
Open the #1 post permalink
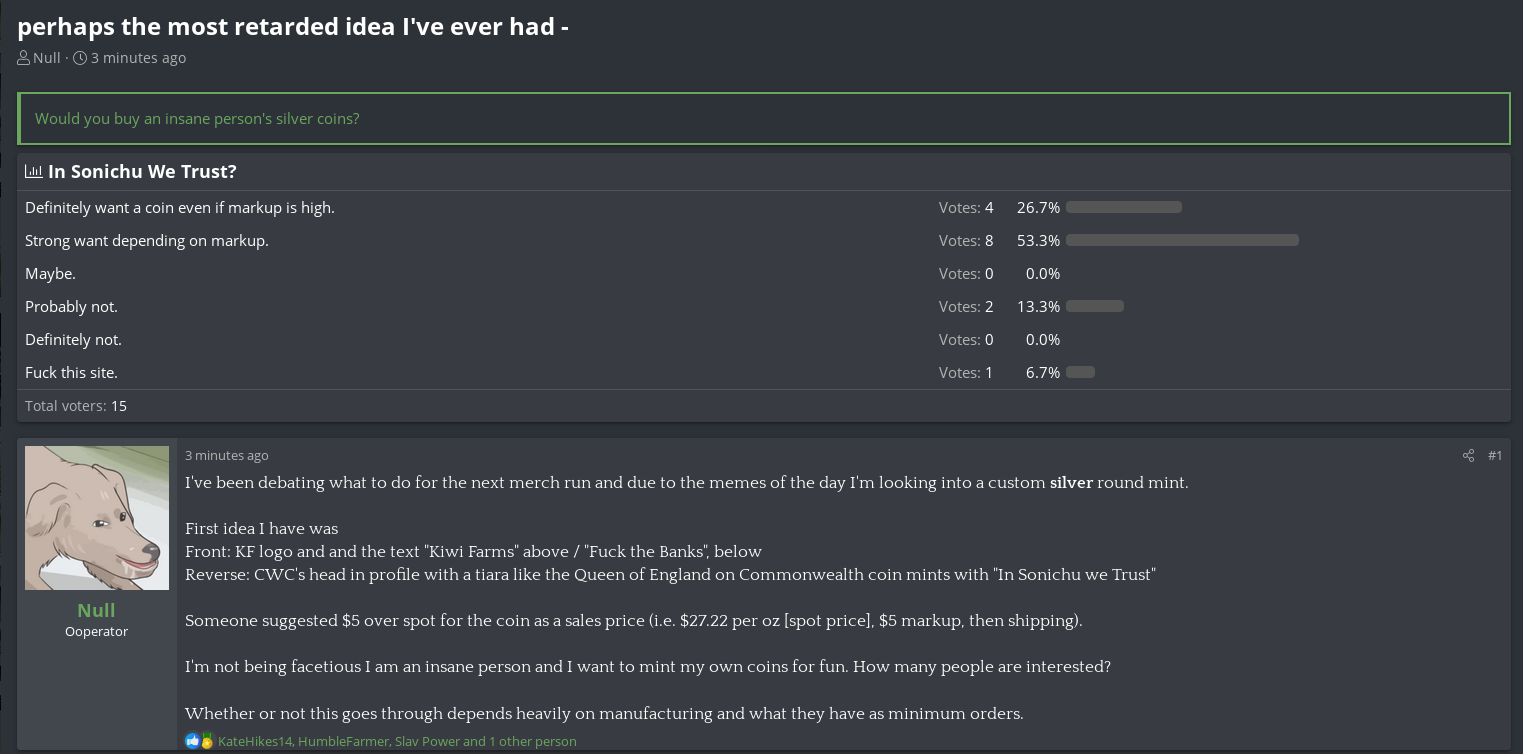[1495, 456]
